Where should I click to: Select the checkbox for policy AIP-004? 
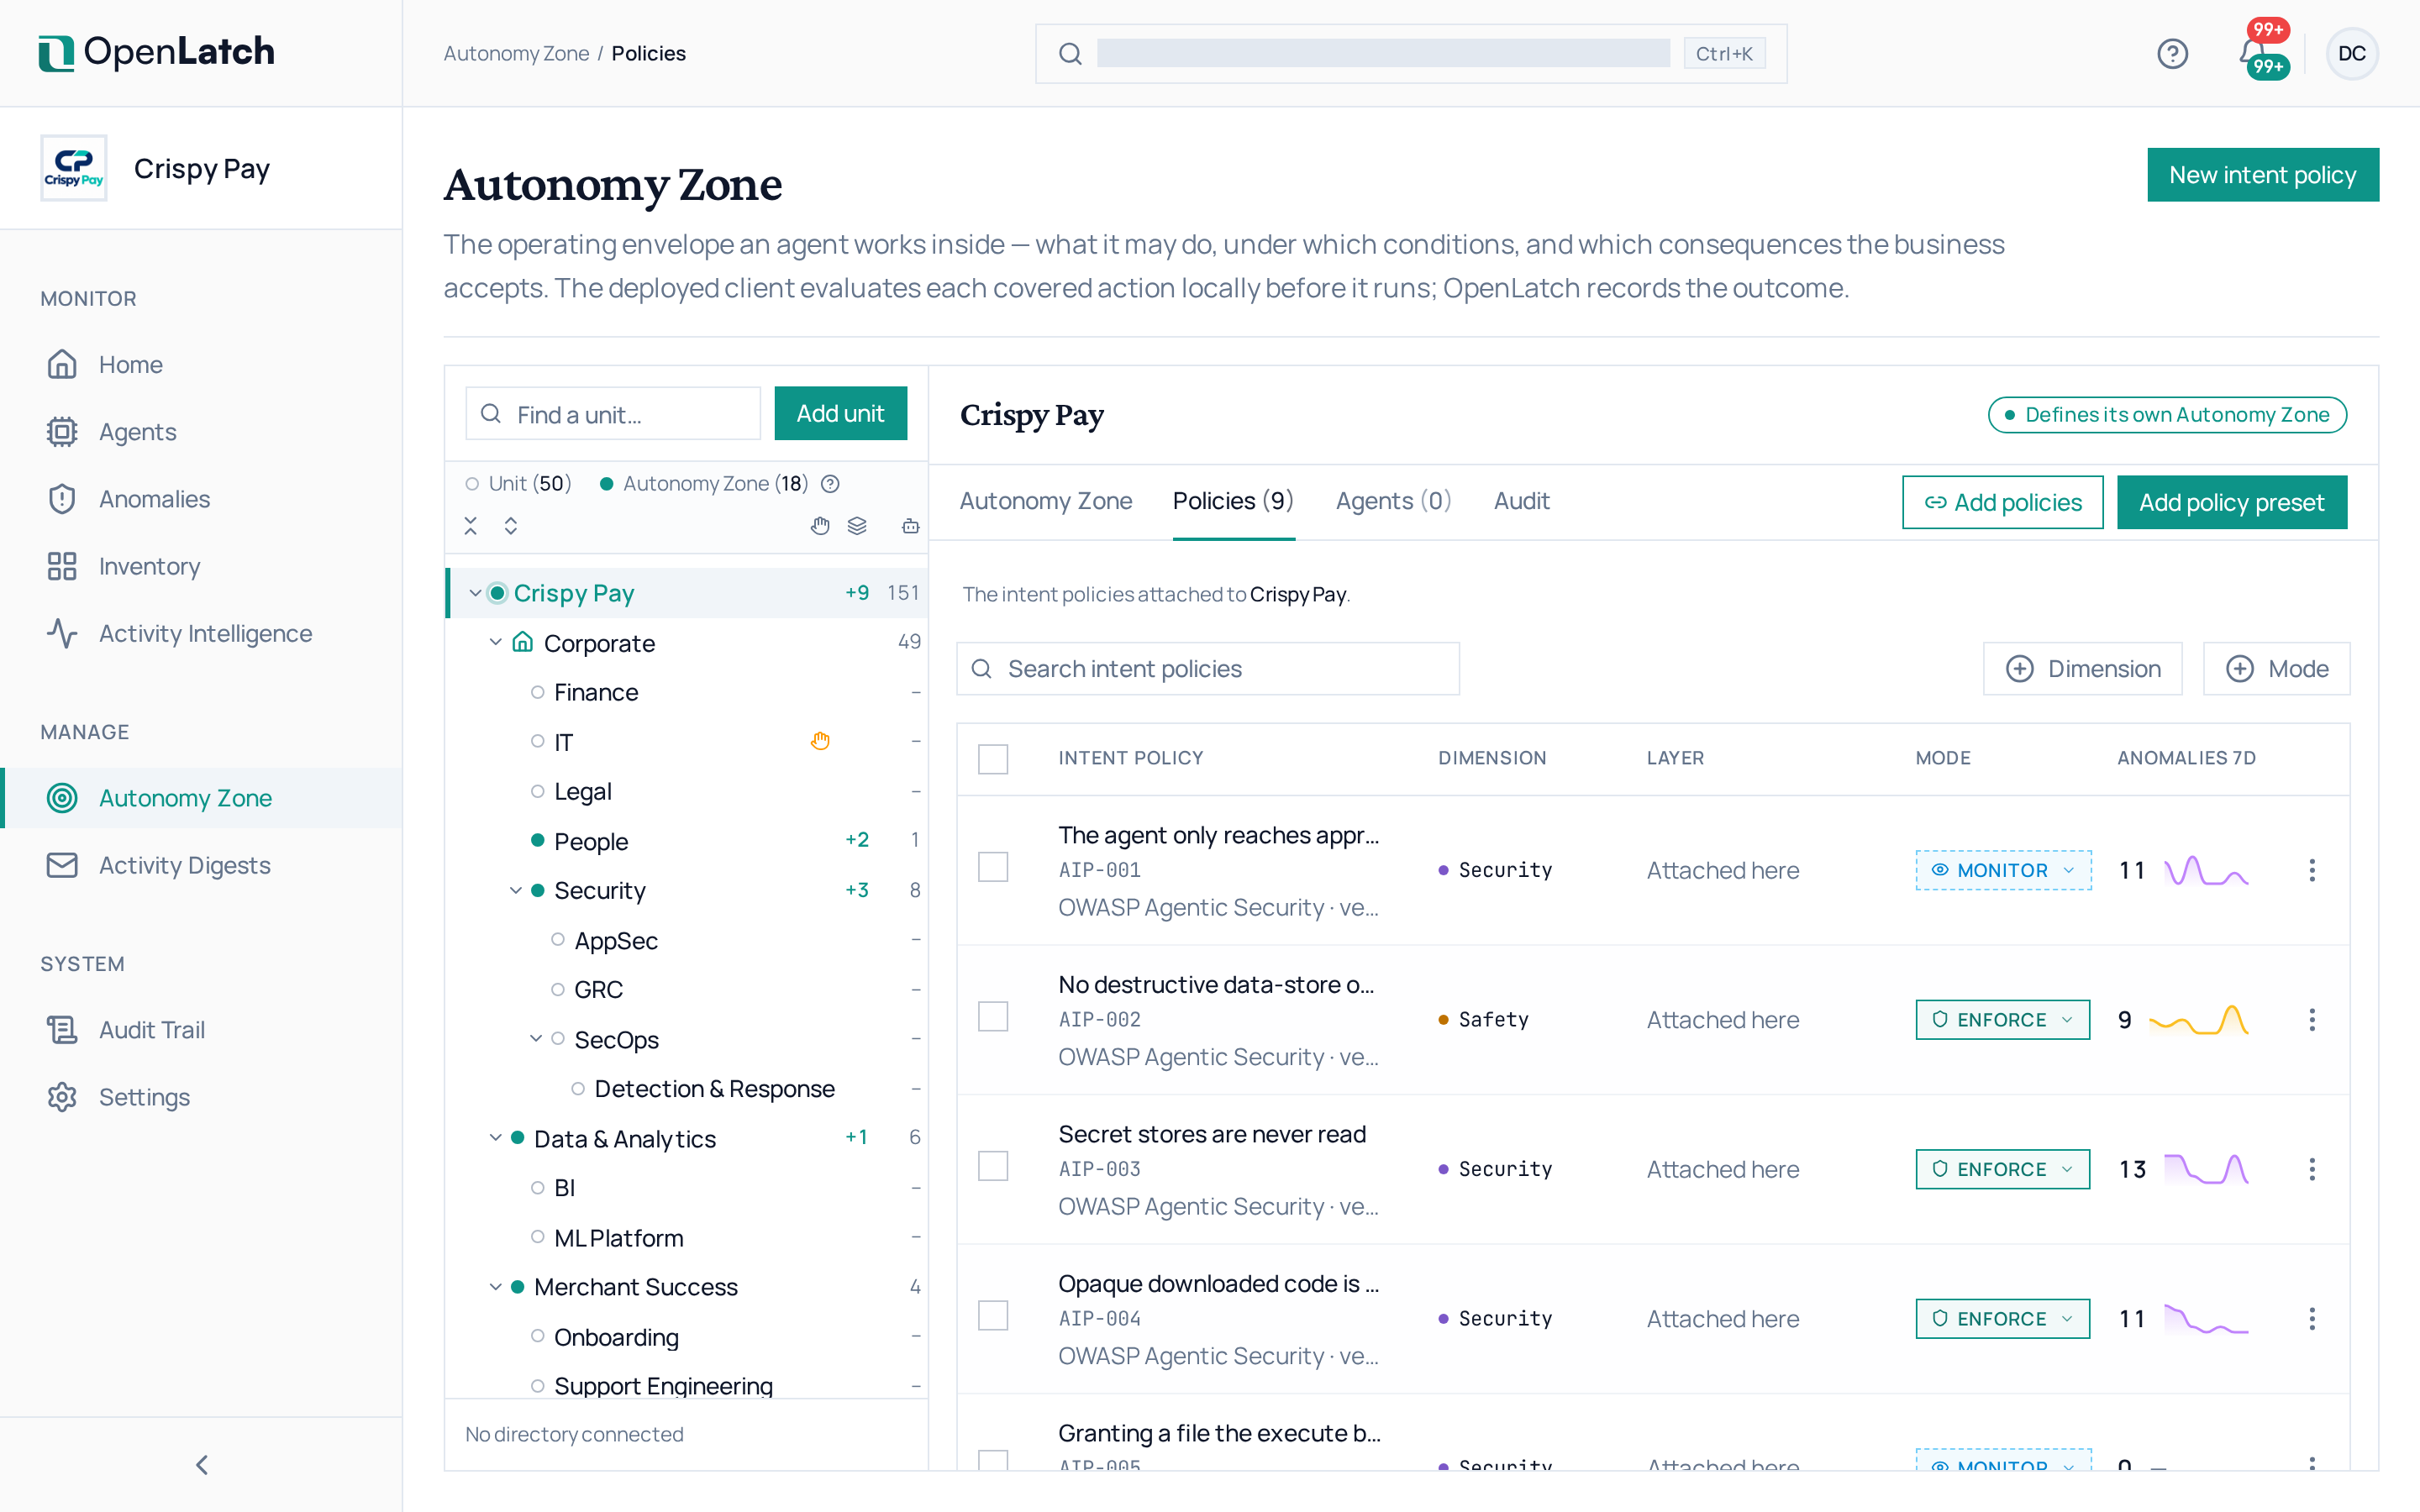pos(993,1316)
